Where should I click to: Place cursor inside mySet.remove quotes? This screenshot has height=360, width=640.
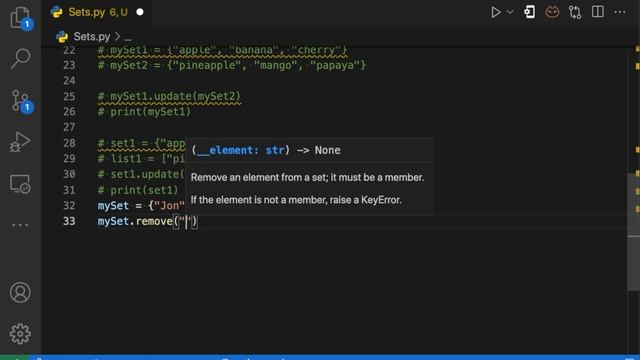[x=186, y=222]
